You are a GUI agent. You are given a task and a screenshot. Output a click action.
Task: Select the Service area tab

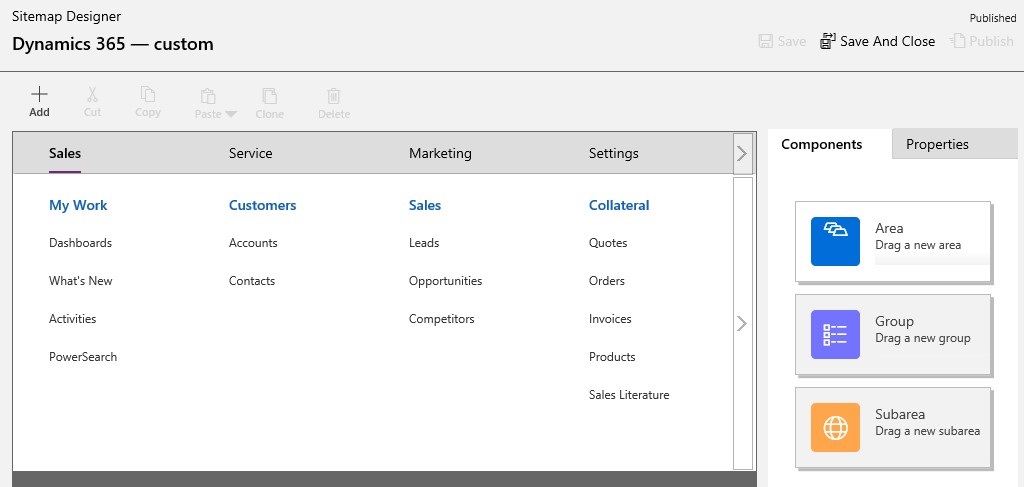[250, 153]
